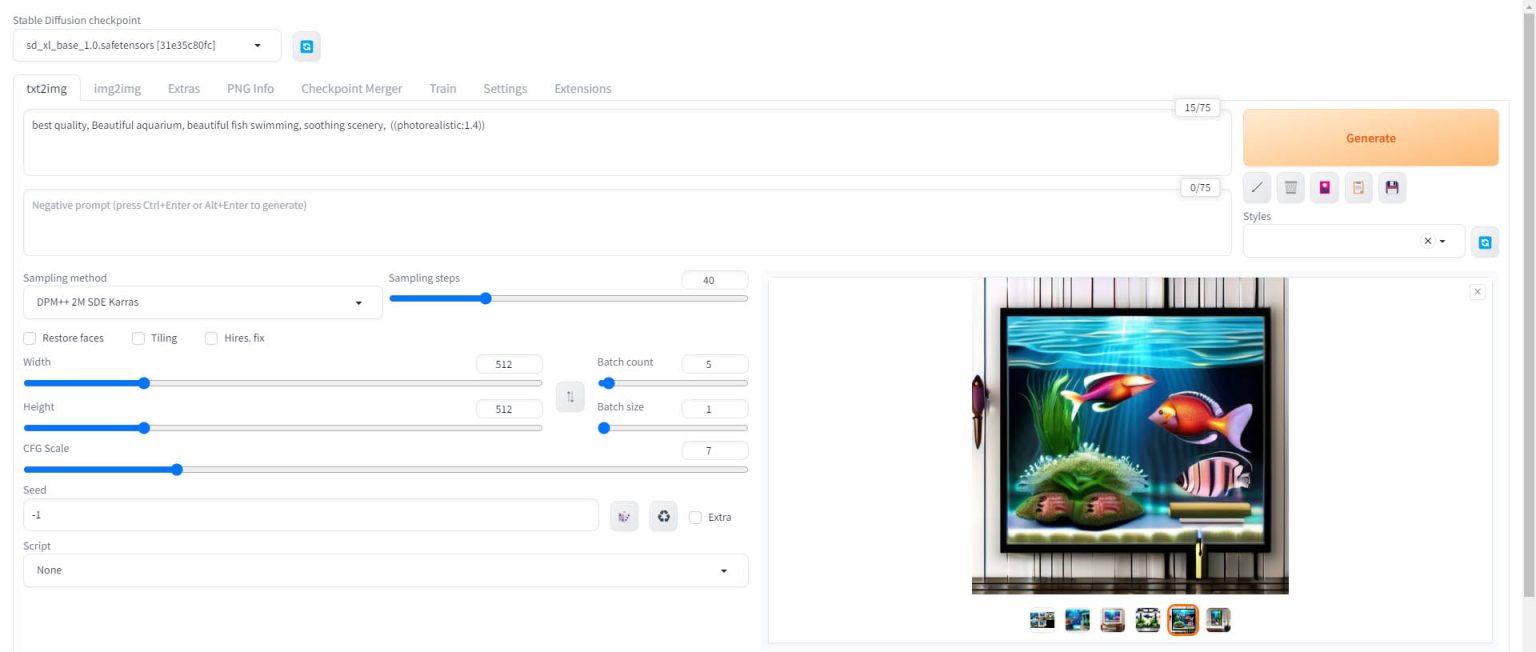The height and width of the screenshot is (652, 1536).
Task: Toggle the Tiling checkbox
Action: [x=139, y=338]
